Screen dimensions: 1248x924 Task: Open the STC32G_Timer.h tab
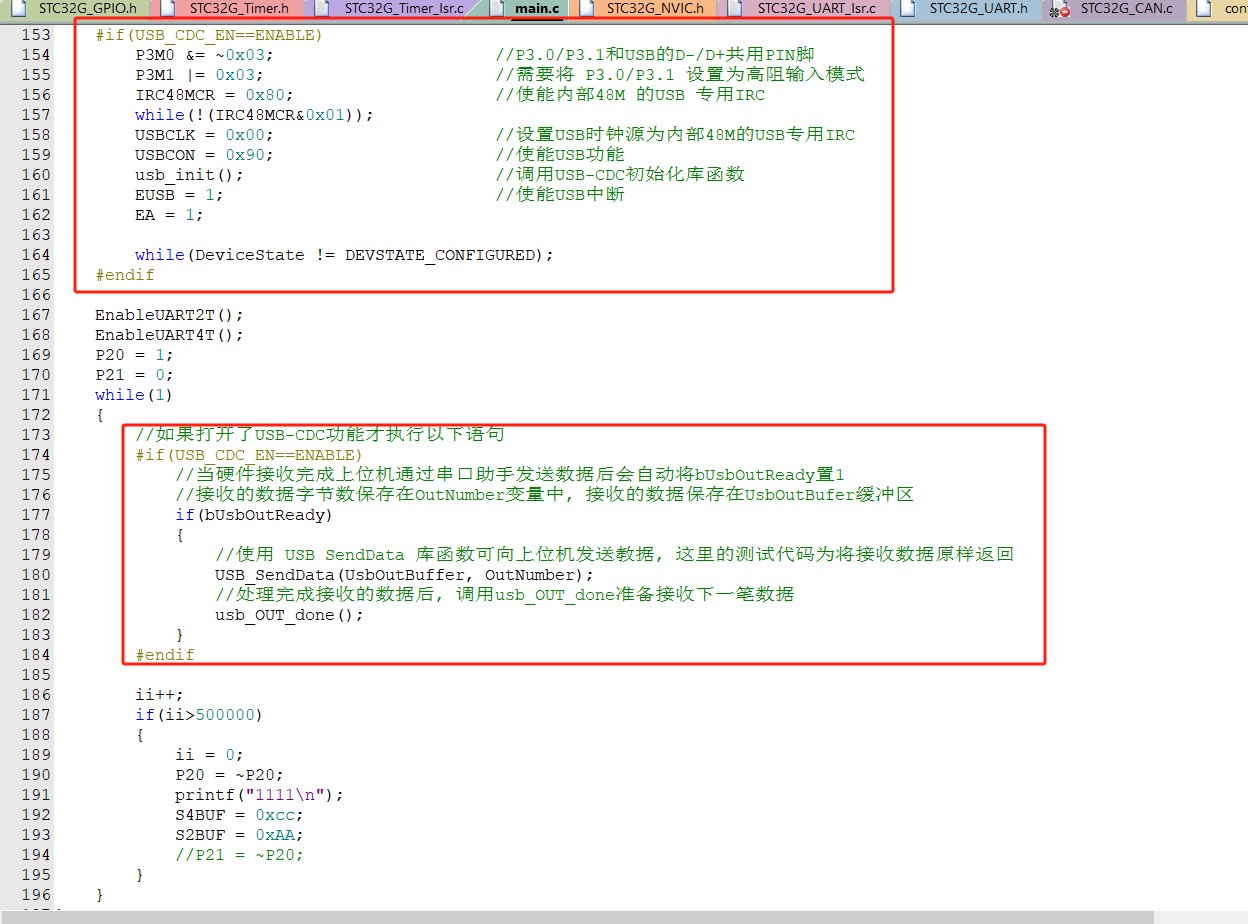point(230,9)
